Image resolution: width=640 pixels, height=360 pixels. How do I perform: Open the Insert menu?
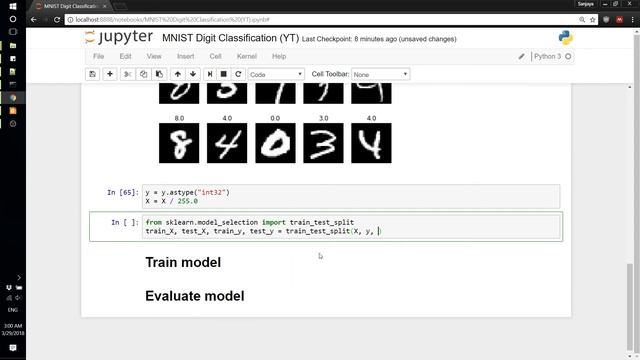click(x=185, y=56)
